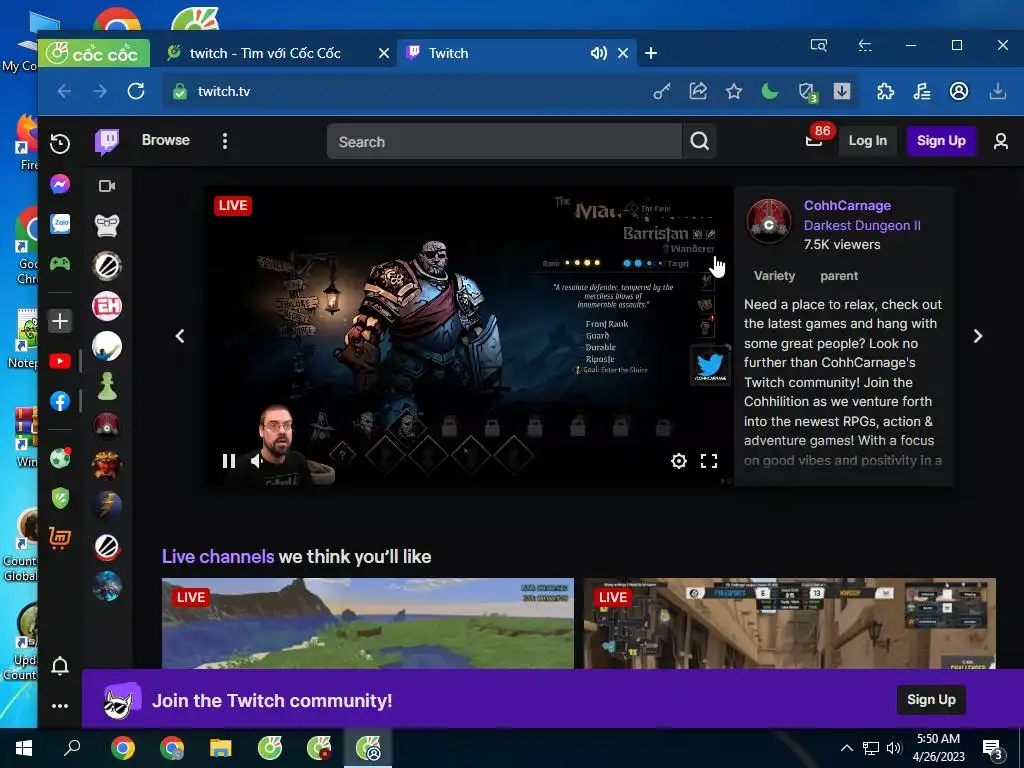This screenshot has height=768, width=1024.
Task: Mute the featured stream volume
Action: (x=257, y=461)
